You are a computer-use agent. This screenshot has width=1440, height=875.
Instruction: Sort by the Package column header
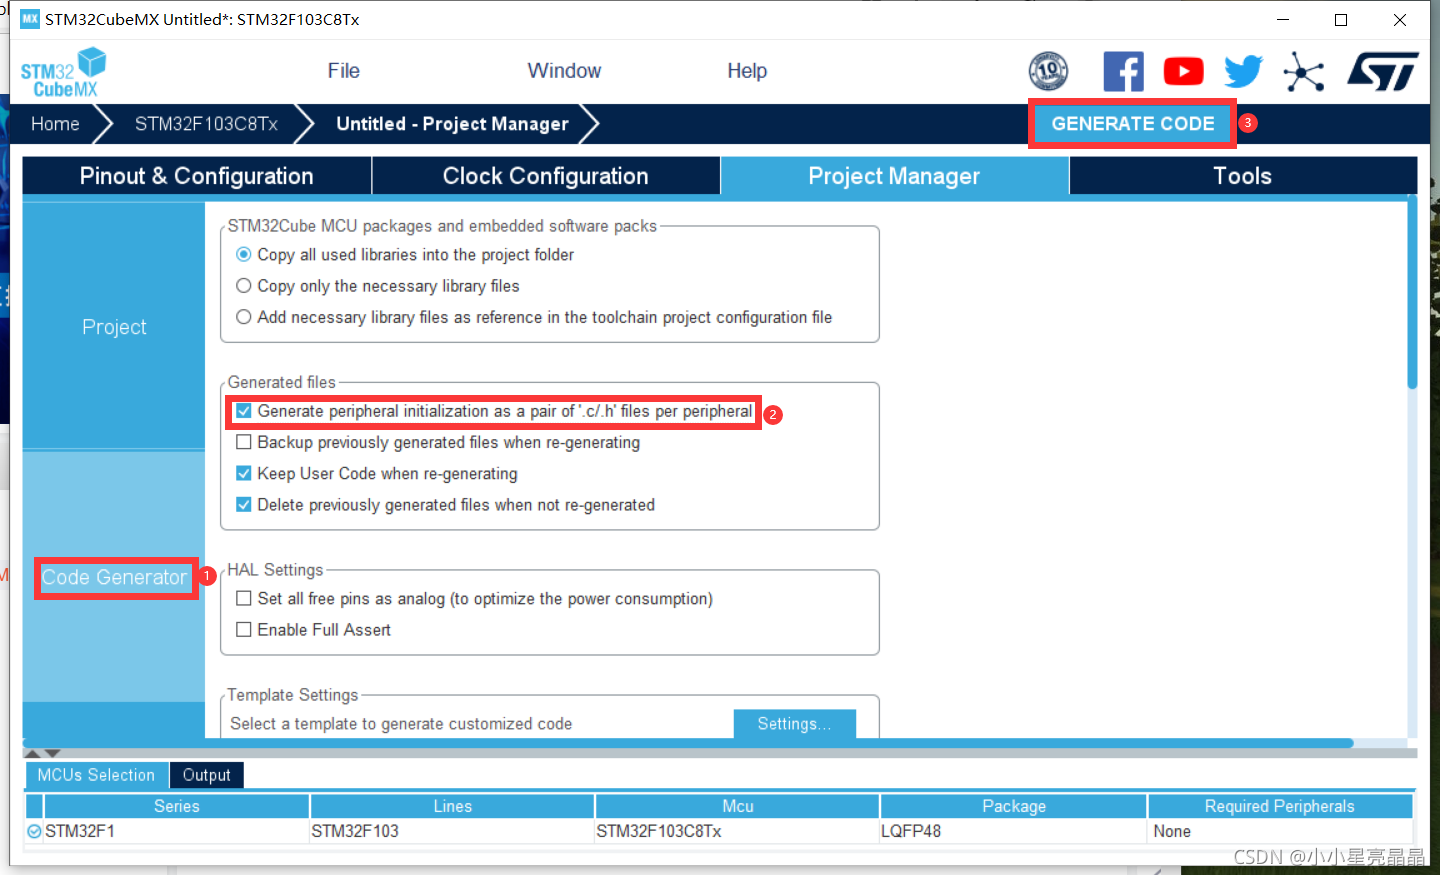point(1014,806)
